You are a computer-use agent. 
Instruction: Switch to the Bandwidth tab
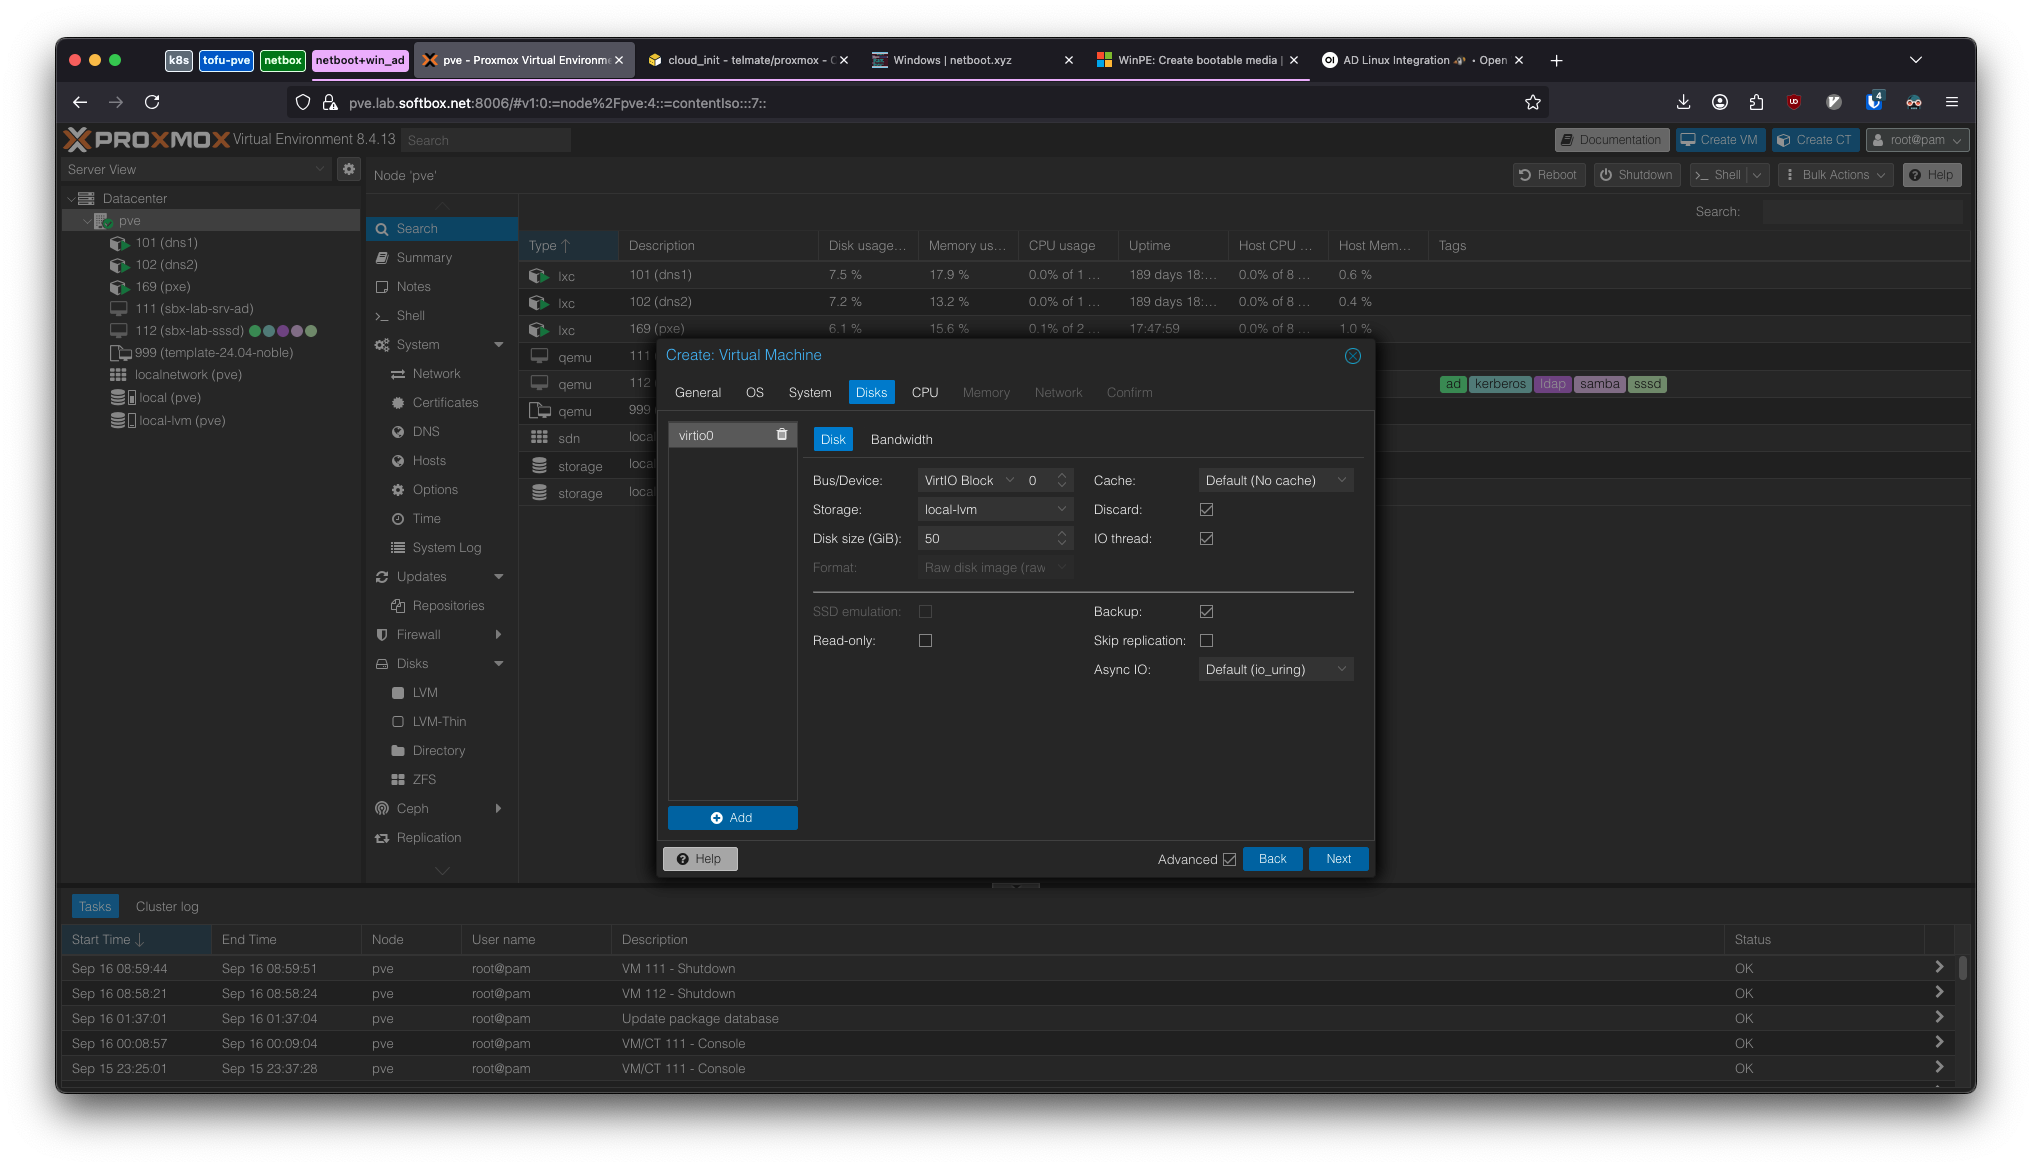coord(900,439)
